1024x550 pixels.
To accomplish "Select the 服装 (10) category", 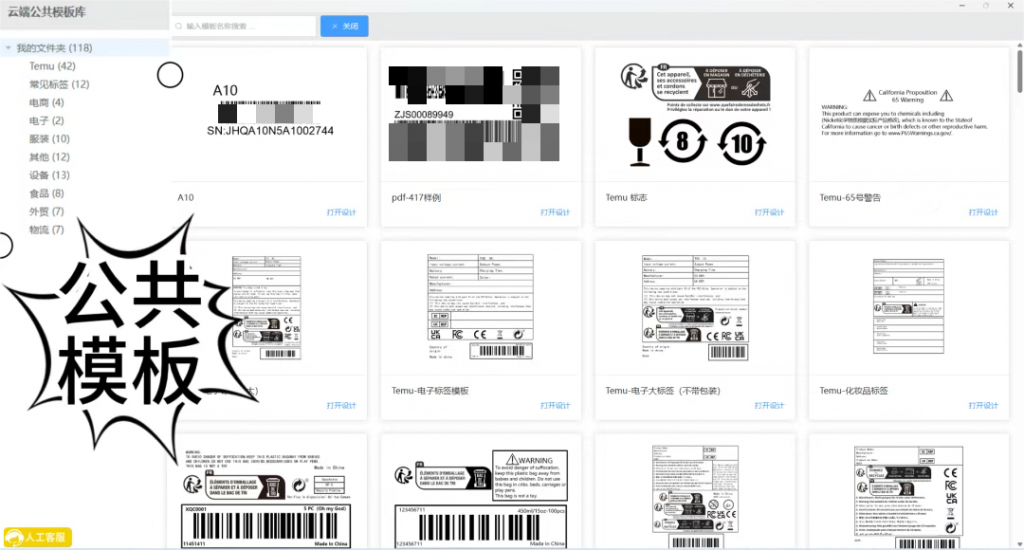I will pos(49,139).
